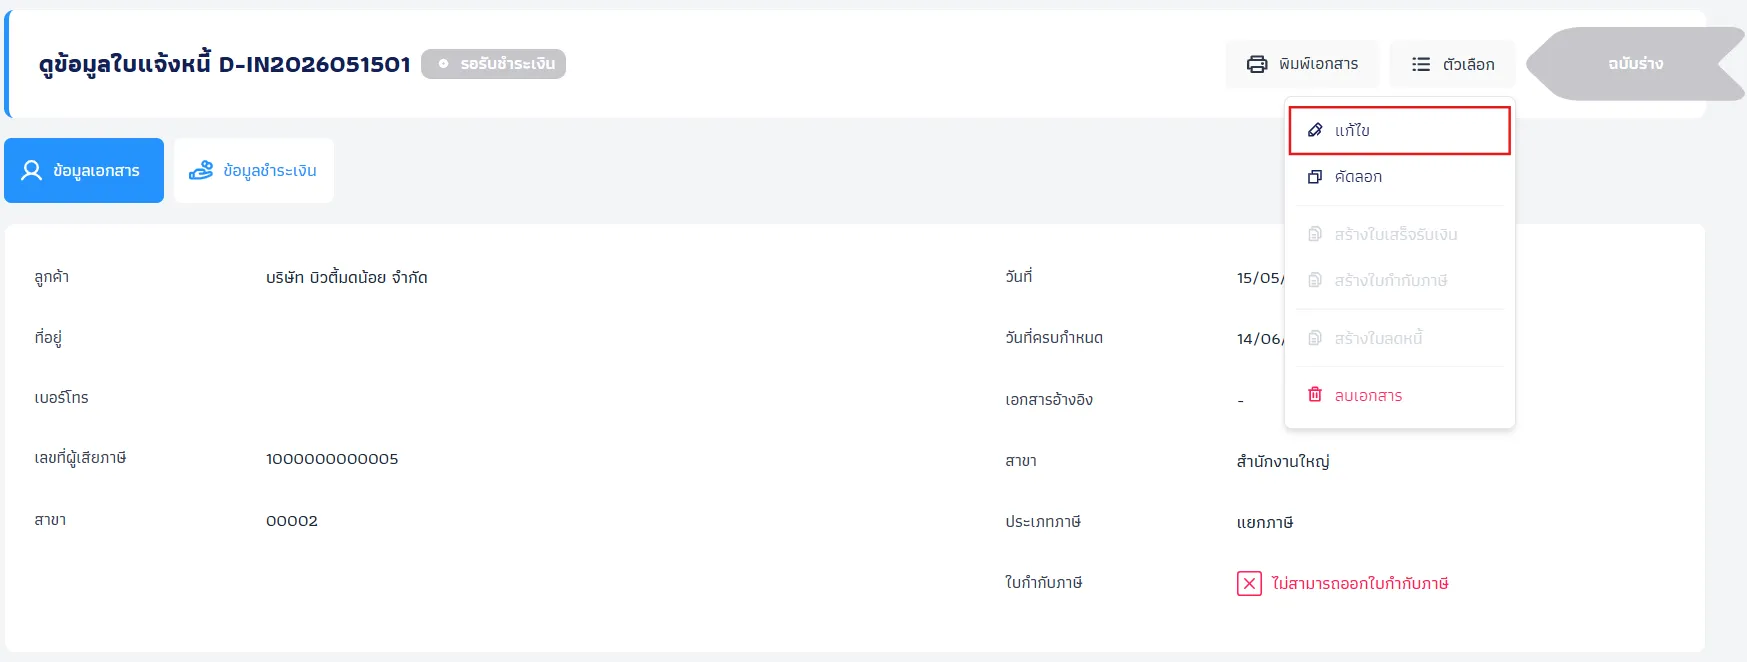Click the รอรับชำระเงิน status badge
This screenshot has height=662, width=1747.
coord(493,64)
